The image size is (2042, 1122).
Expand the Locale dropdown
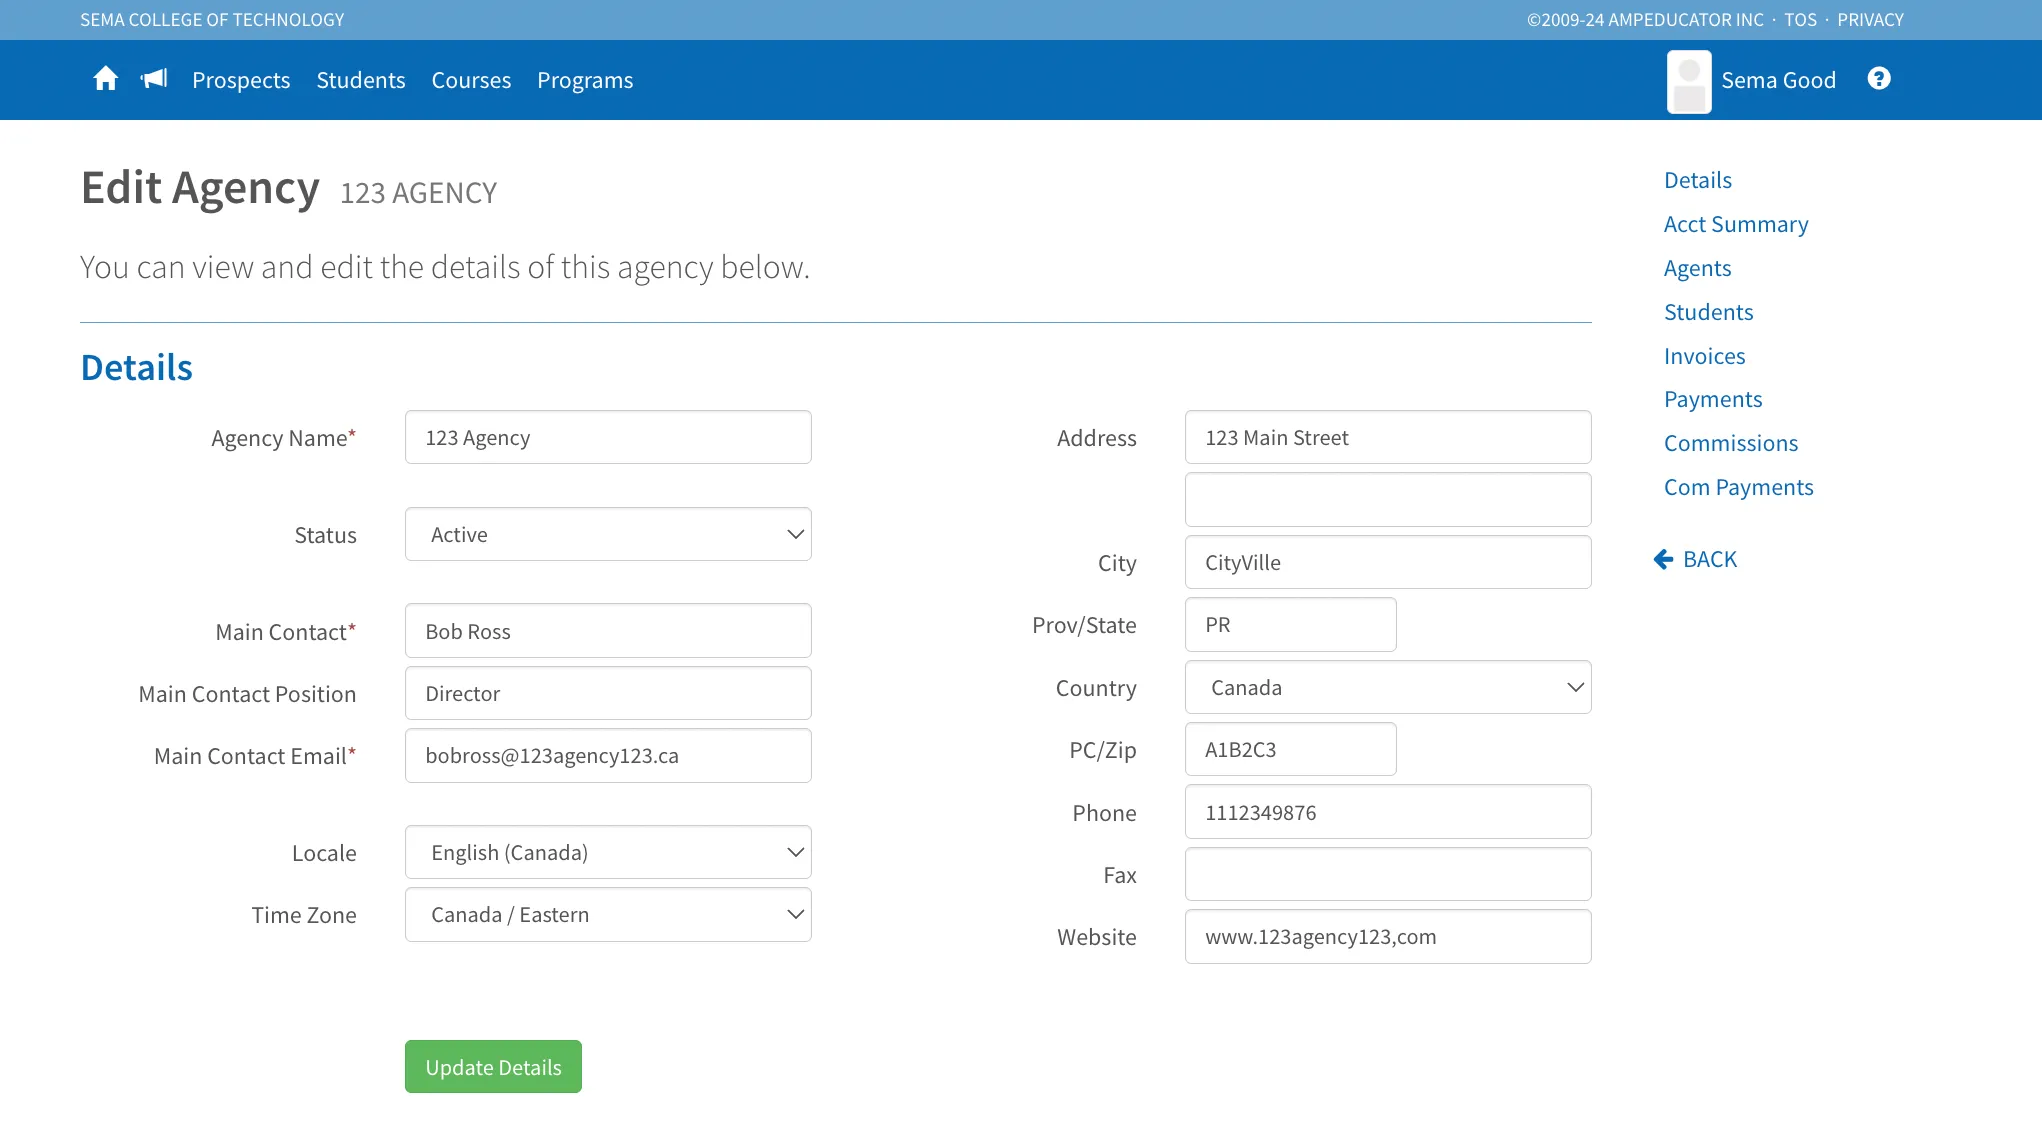click(x=608, y=852)
